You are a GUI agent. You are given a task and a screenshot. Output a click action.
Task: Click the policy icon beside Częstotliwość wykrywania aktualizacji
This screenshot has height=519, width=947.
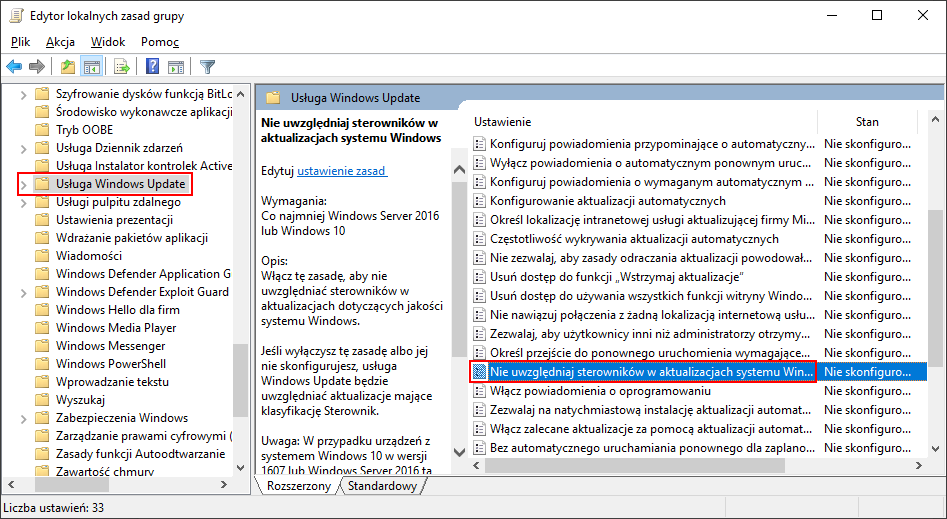[479, 239]
